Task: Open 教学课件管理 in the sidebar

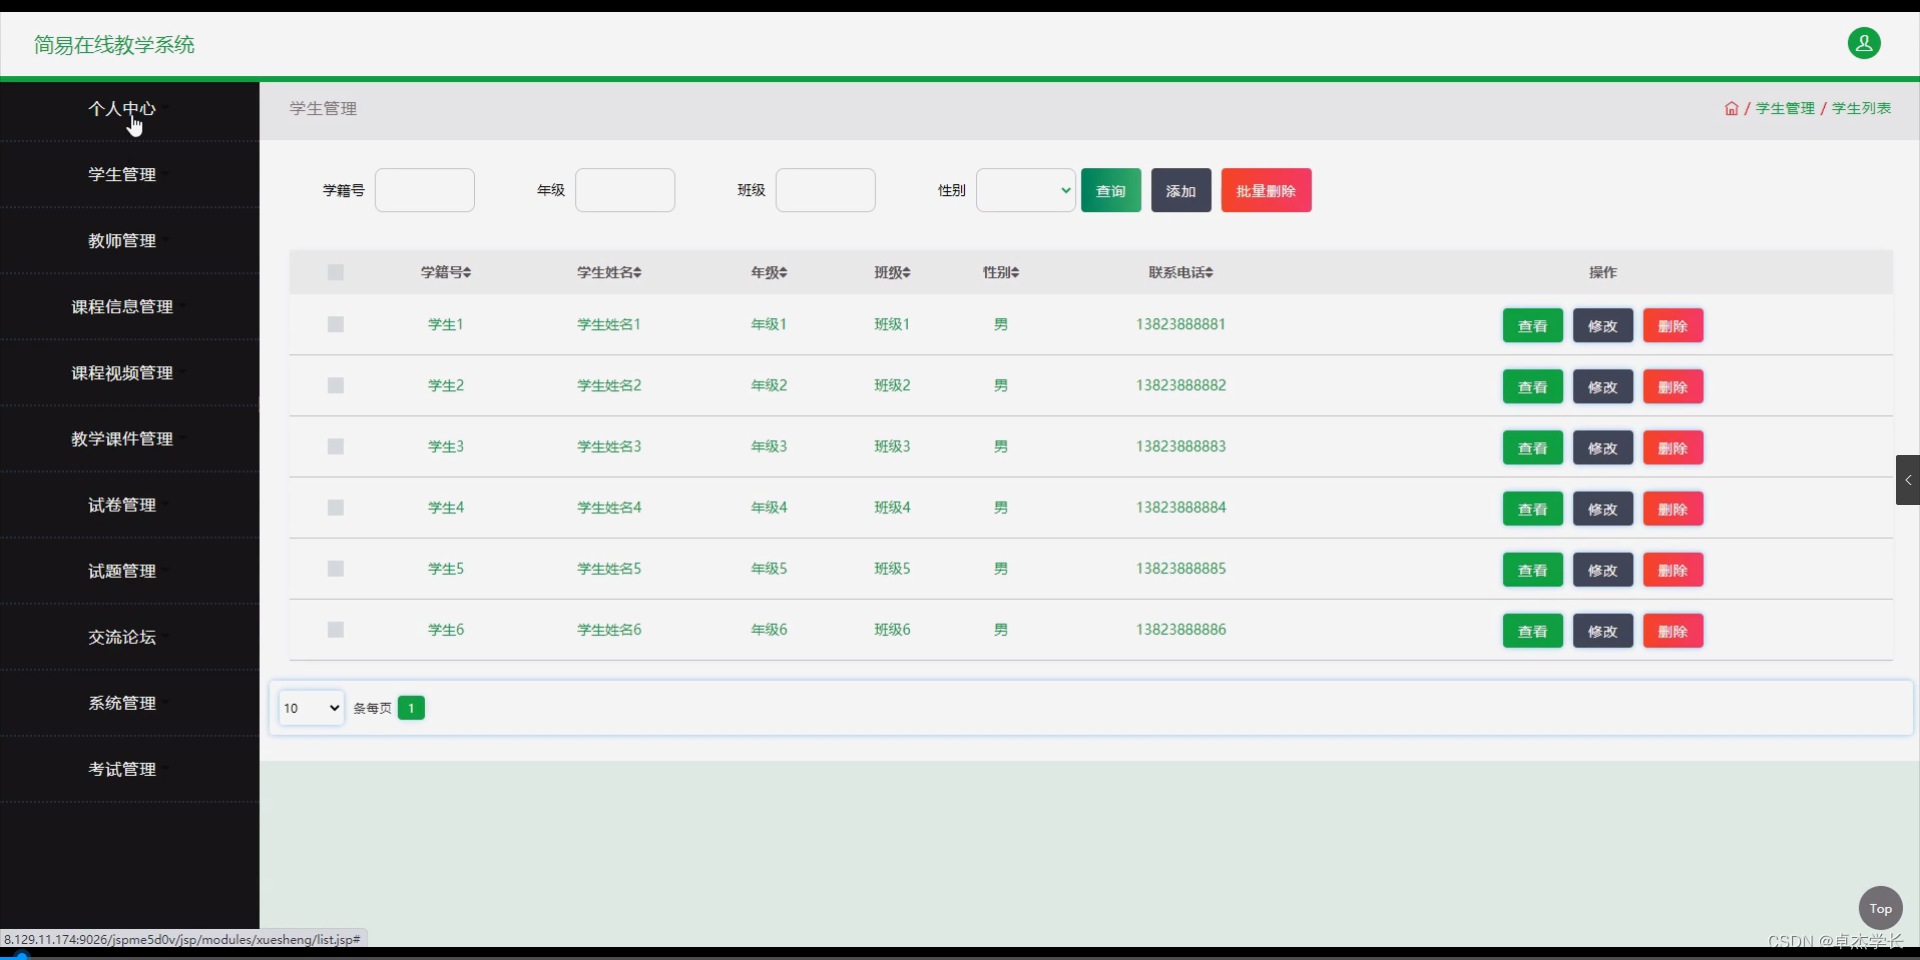Action: pos(122,438)
